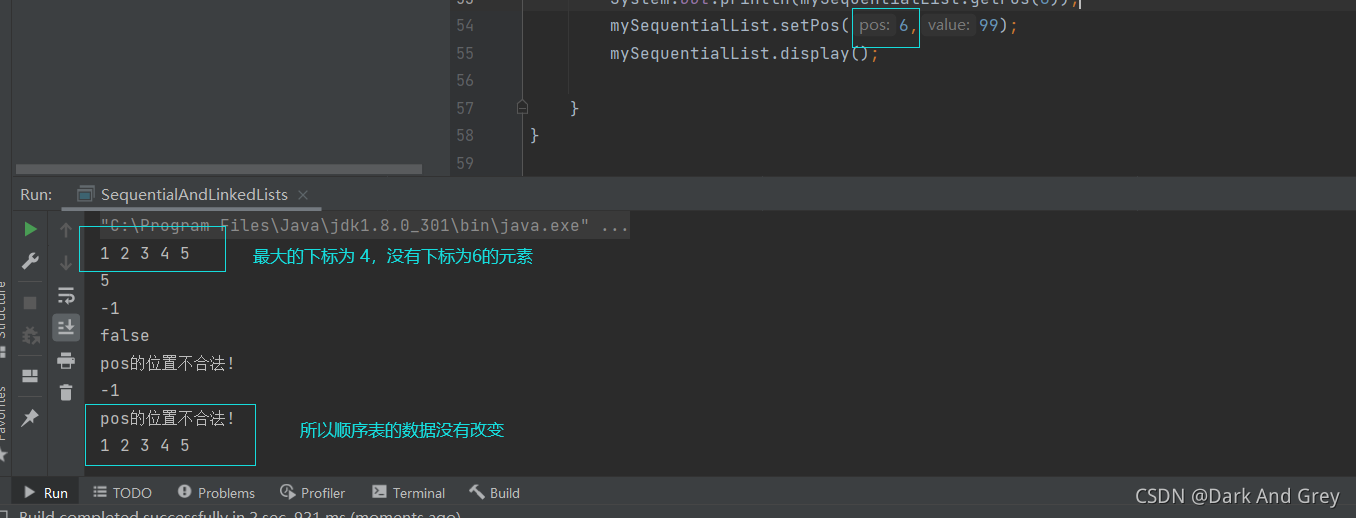Toggle scroll-to-end of console output
This screenshot has height=518, width=1356.
[66, 327]
